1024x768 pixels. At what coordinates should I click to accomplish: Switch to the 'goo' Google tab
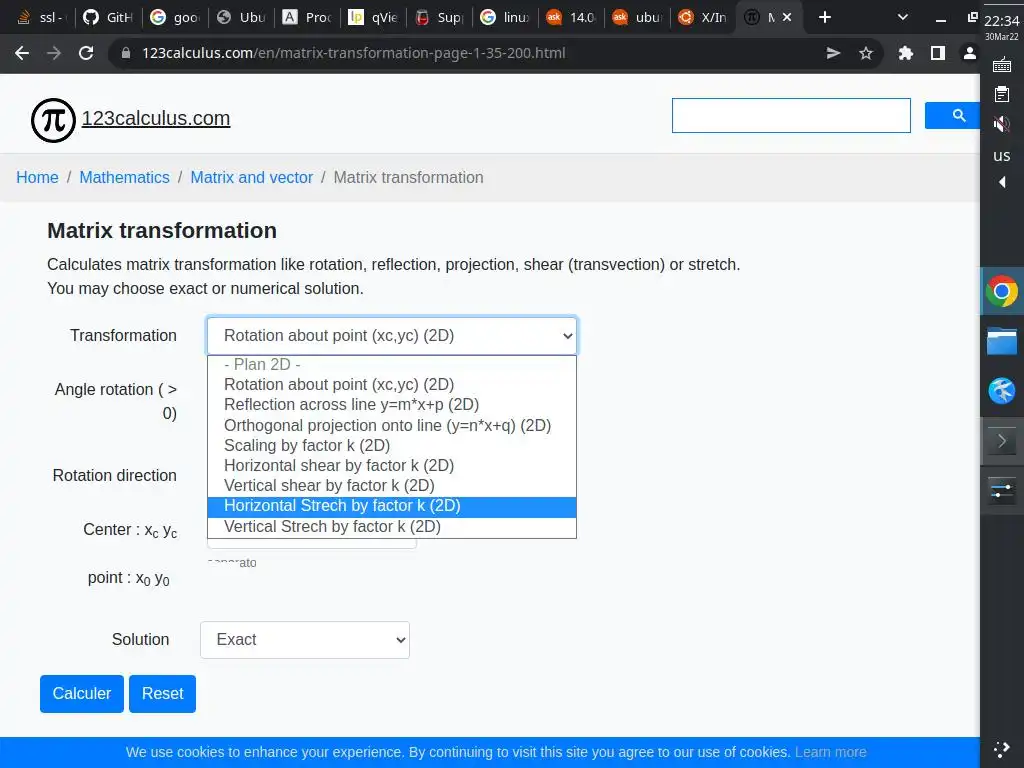click(175, 17)
